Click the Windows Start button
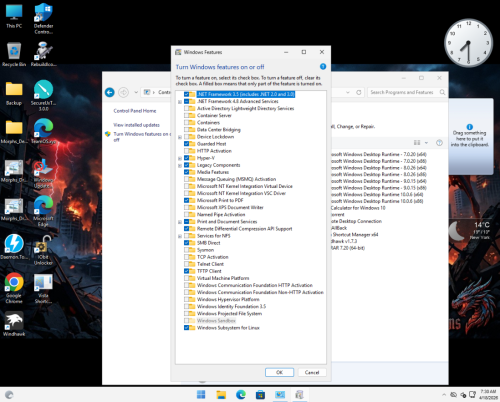This screenshot has height=402, width=500. coord(201,395)
